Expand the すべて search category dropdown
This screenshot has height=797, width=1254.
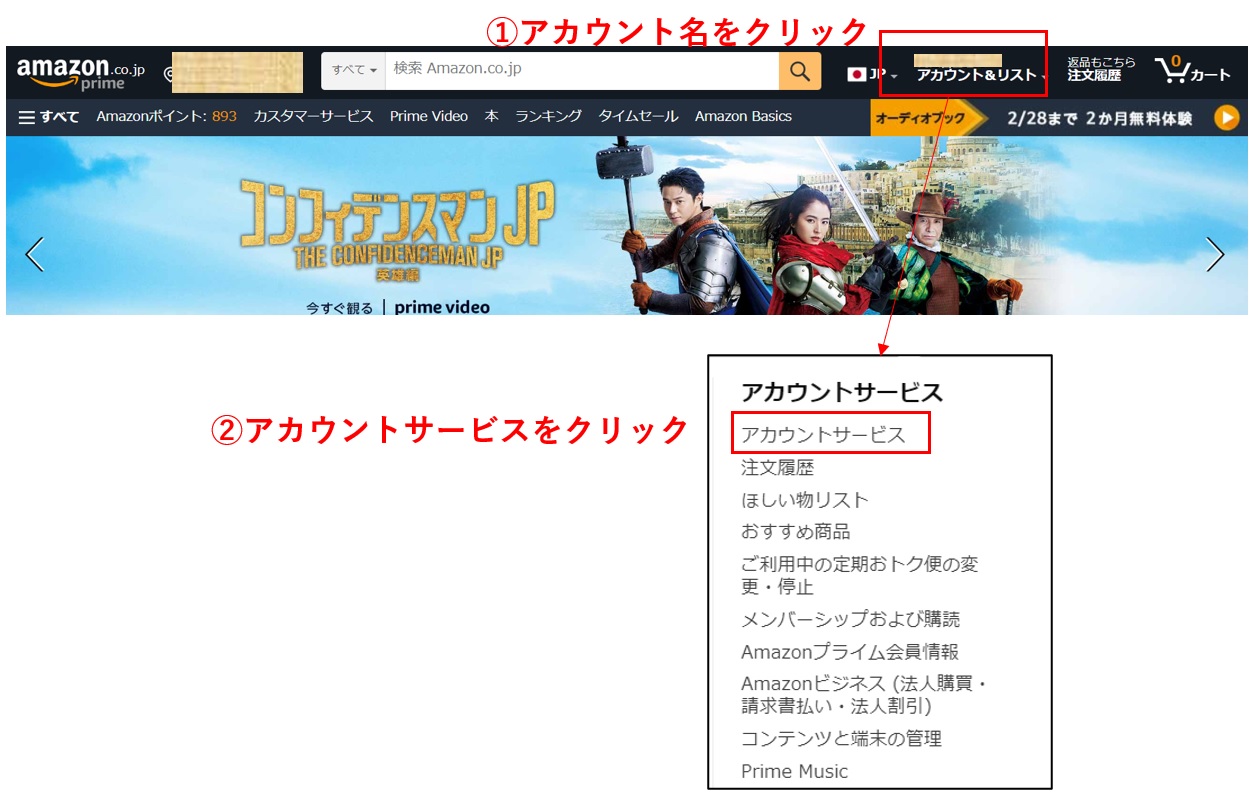point(354,71)
